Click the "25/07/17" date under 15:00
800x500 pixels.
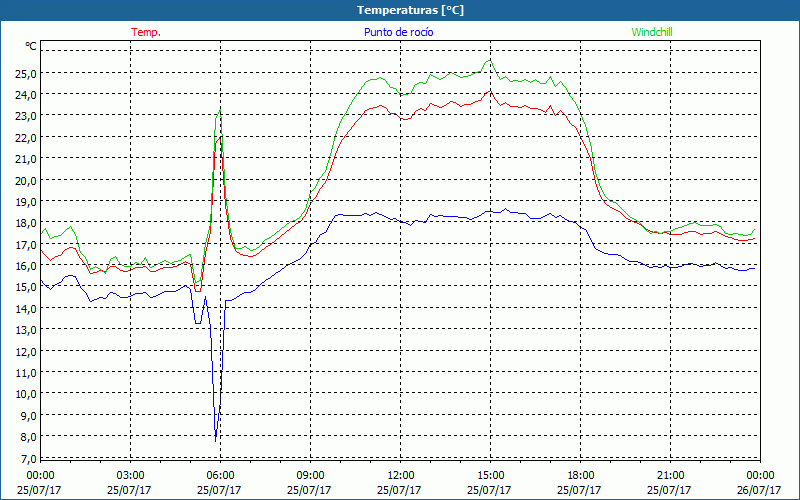489,490
